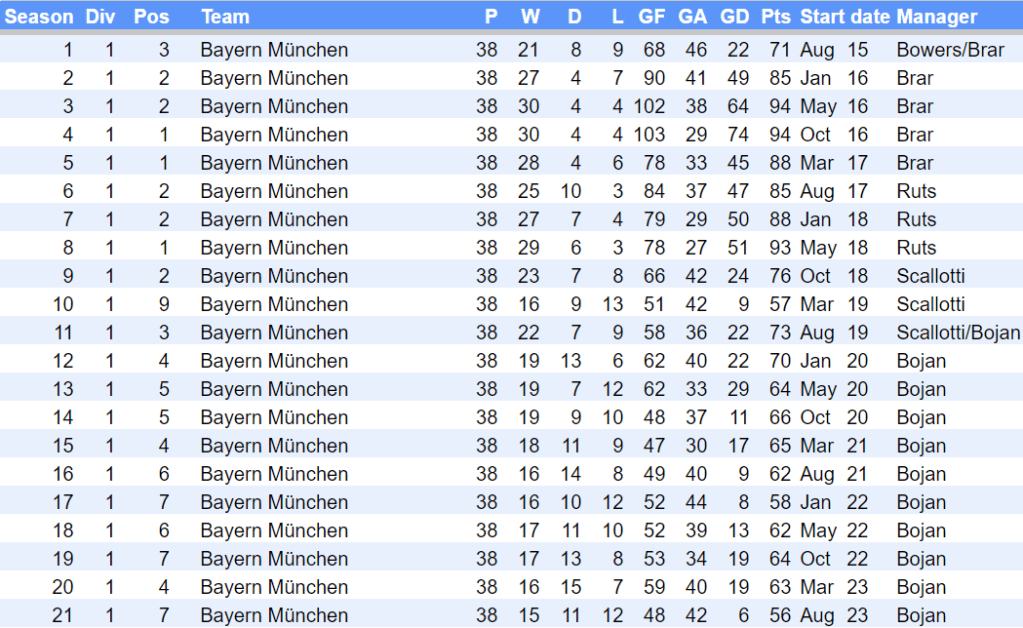The height and width of the screenshot is (628, 1023).
Task: Select the GF column header
Action: (x=651, y=17)
